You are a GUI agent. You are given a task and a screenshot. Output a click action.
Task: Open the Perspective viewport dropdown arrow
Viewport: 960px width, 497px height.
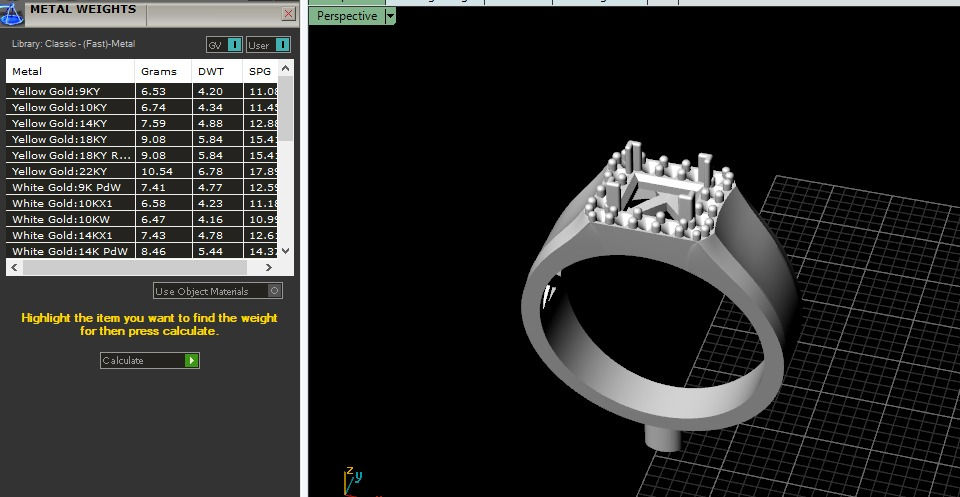pyautogui.click(x=391, y=17)
